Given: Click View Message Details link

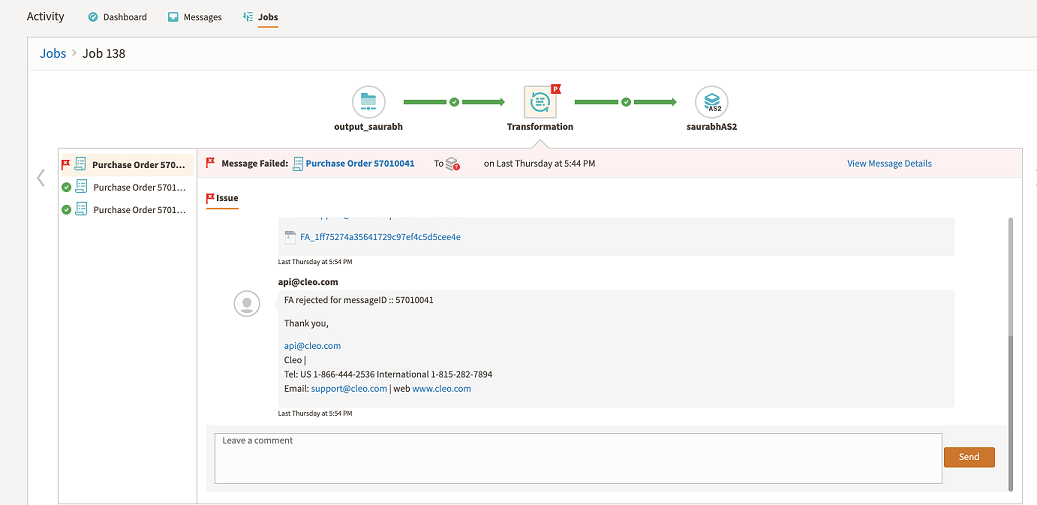Looking at the screenshot, I should (x=889, y=164).
